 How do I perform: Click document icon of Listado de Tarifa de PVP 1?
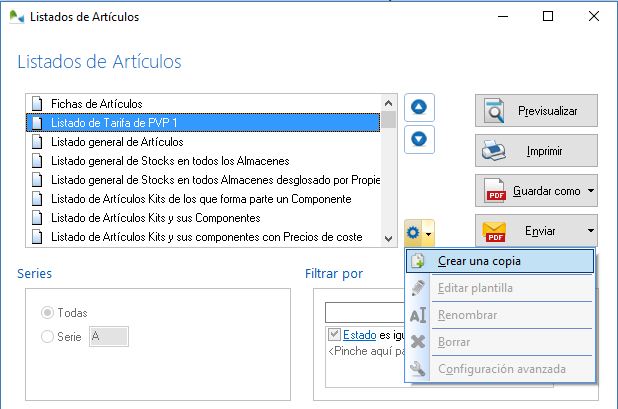tap(37, 123)
